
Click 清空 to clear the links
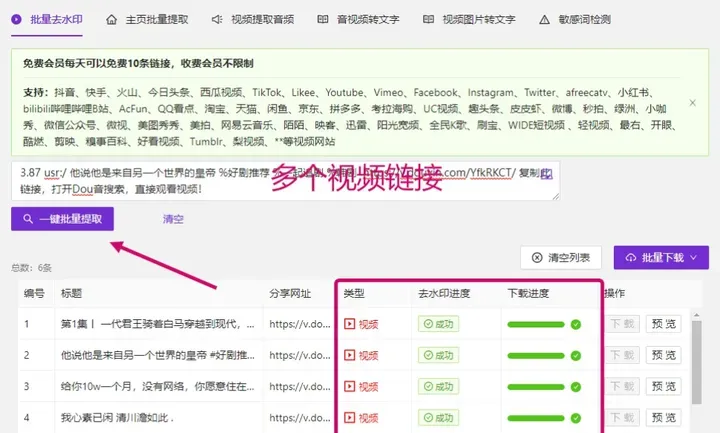tap(173, 219)
